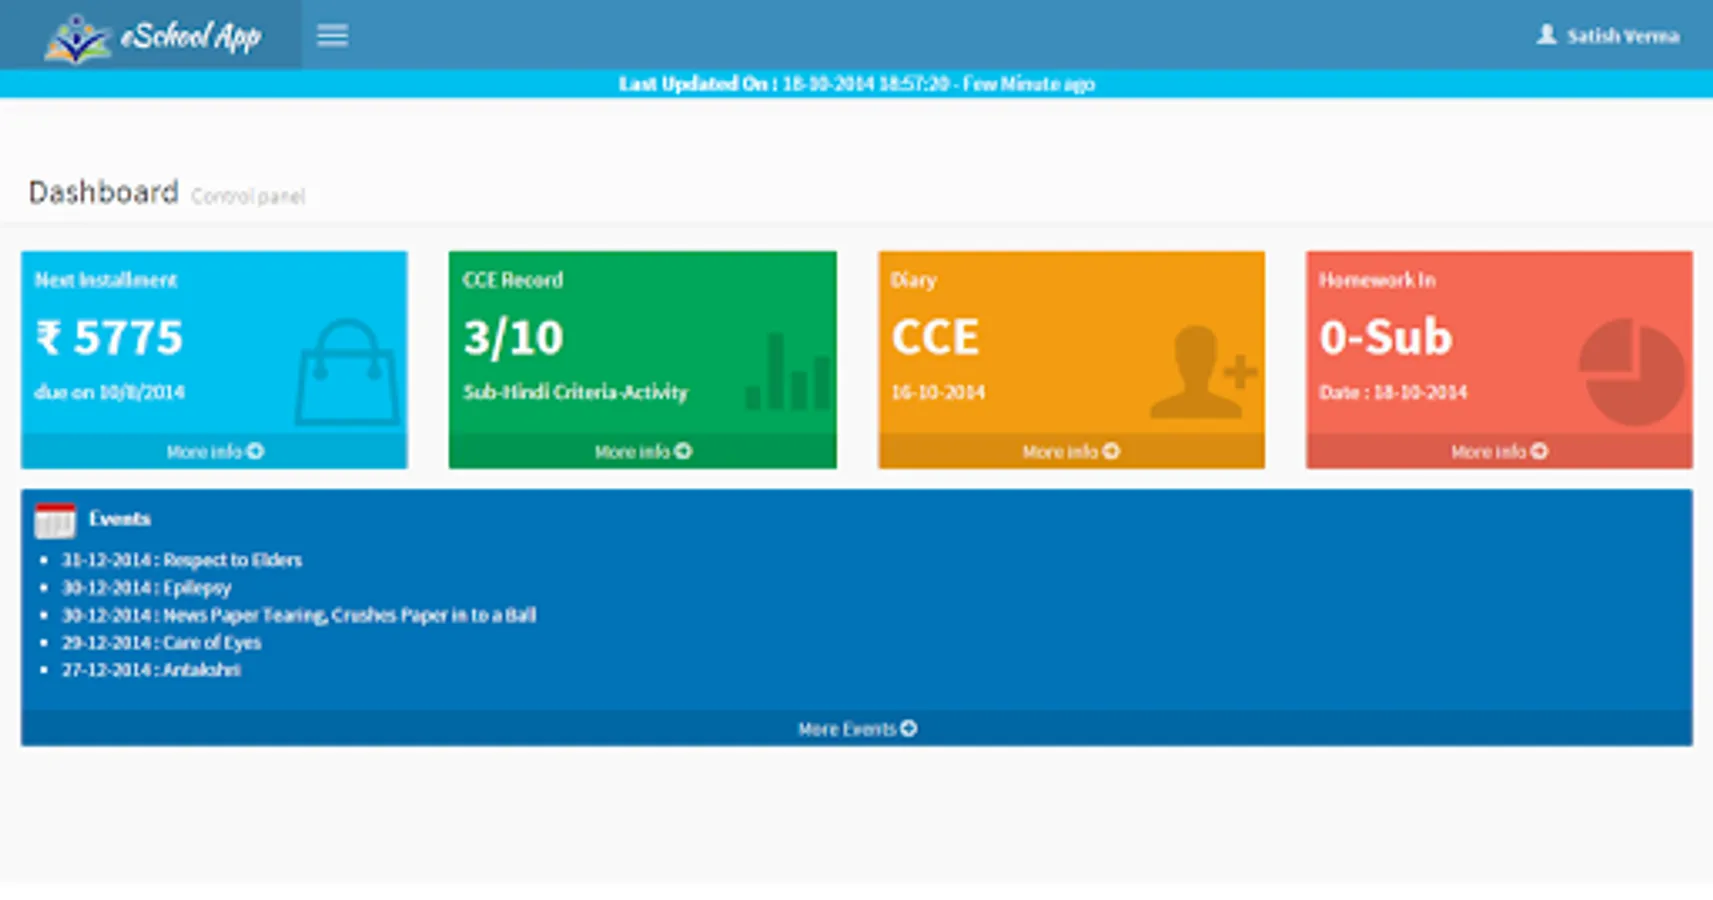Click the add-user icon in Diary card
1713x900 pixels.
(1204, 371)
